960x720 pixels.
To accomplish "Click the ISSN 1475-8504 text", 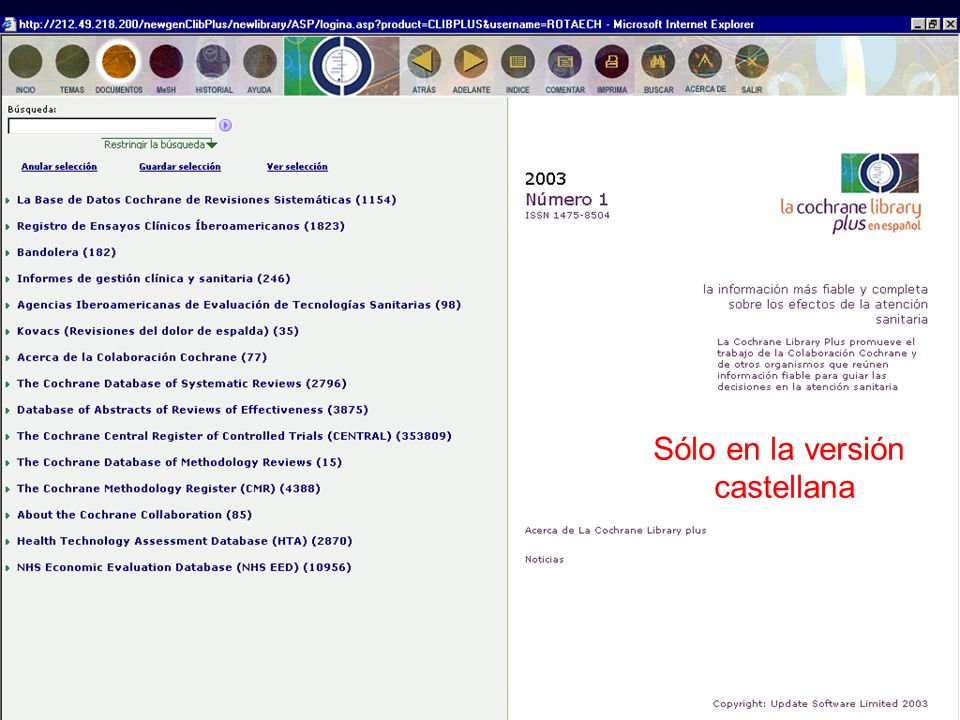I will click(567, 216).
